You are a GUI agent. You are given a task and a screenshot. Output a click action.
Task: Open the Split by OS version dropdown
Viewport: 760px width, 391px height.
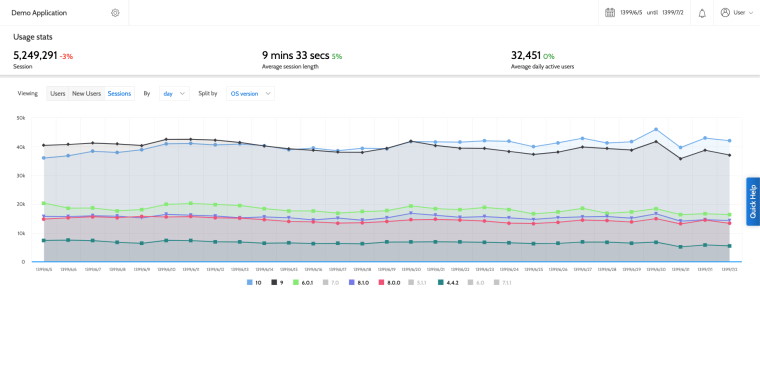click(250, 94)
